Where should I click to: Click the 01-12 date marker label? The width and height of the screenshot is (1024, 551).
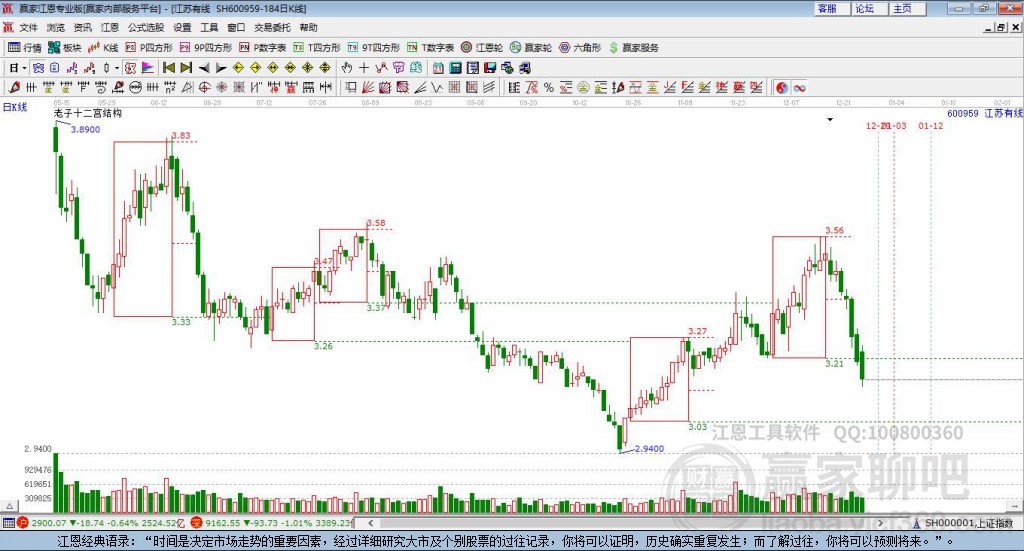(931, 125)
